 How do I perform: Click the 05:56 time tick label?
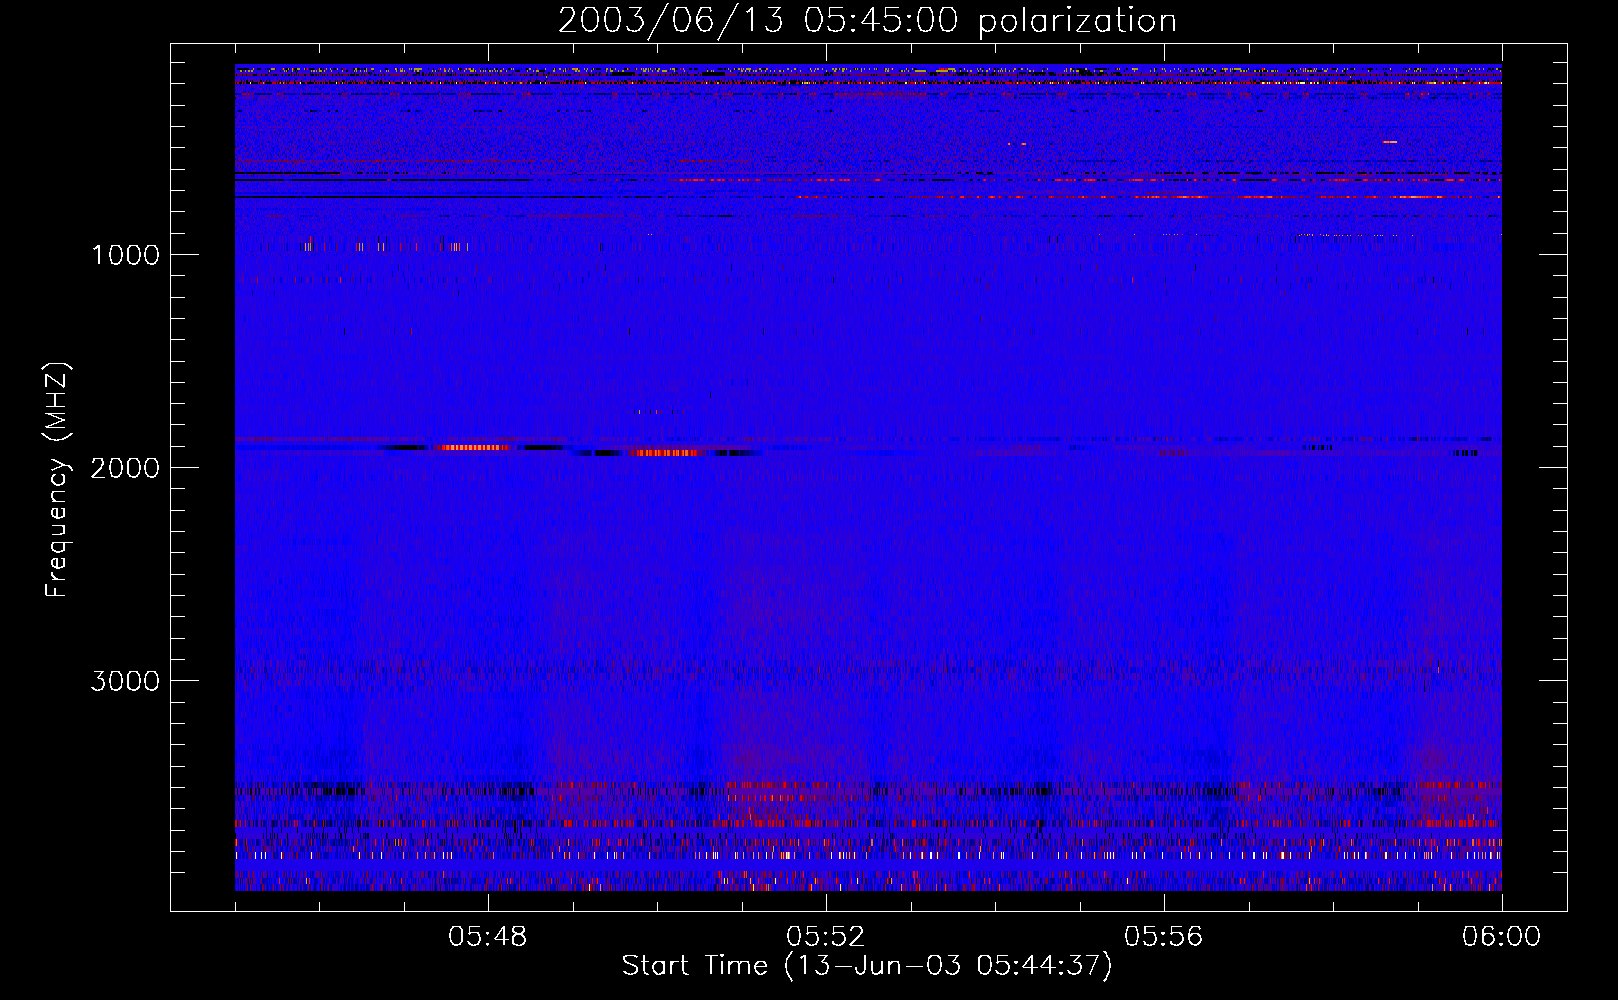click(x=1164, y=937)
